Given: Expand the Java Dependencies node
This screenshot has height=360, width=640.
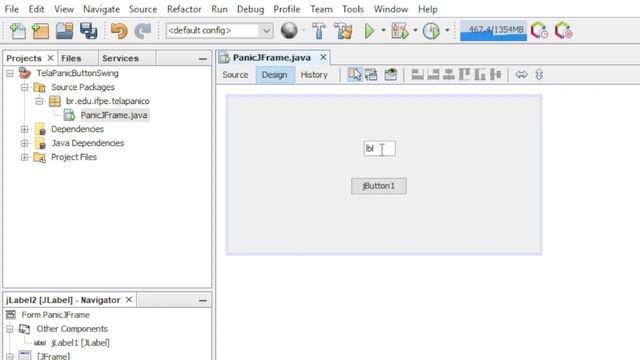Looking at the screenshot, I should pyautogui.click(x=24, y=143).
